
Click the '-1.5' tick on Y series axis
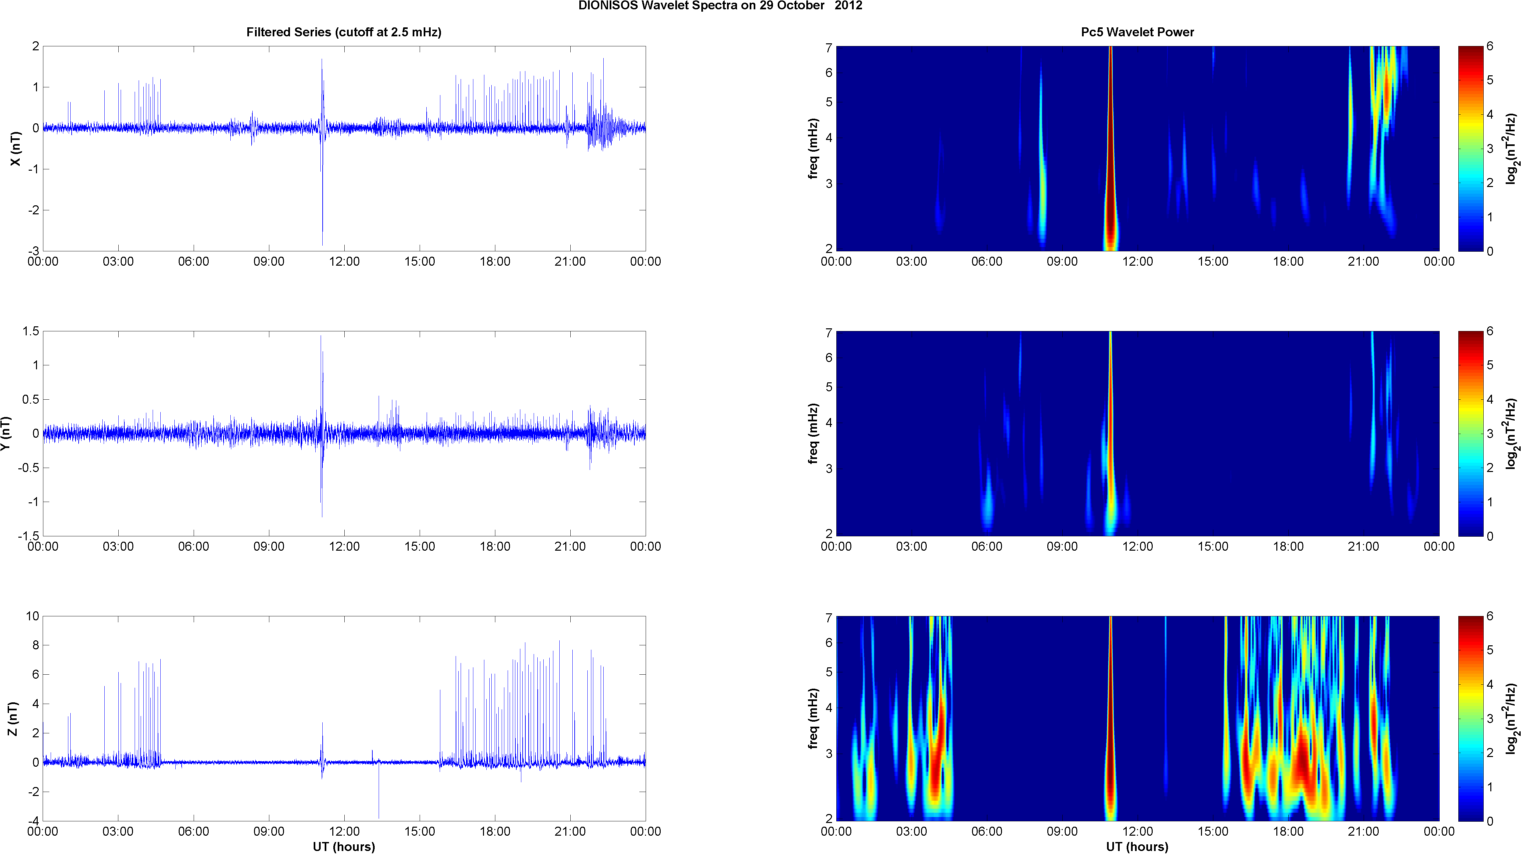tap(28, 536)
